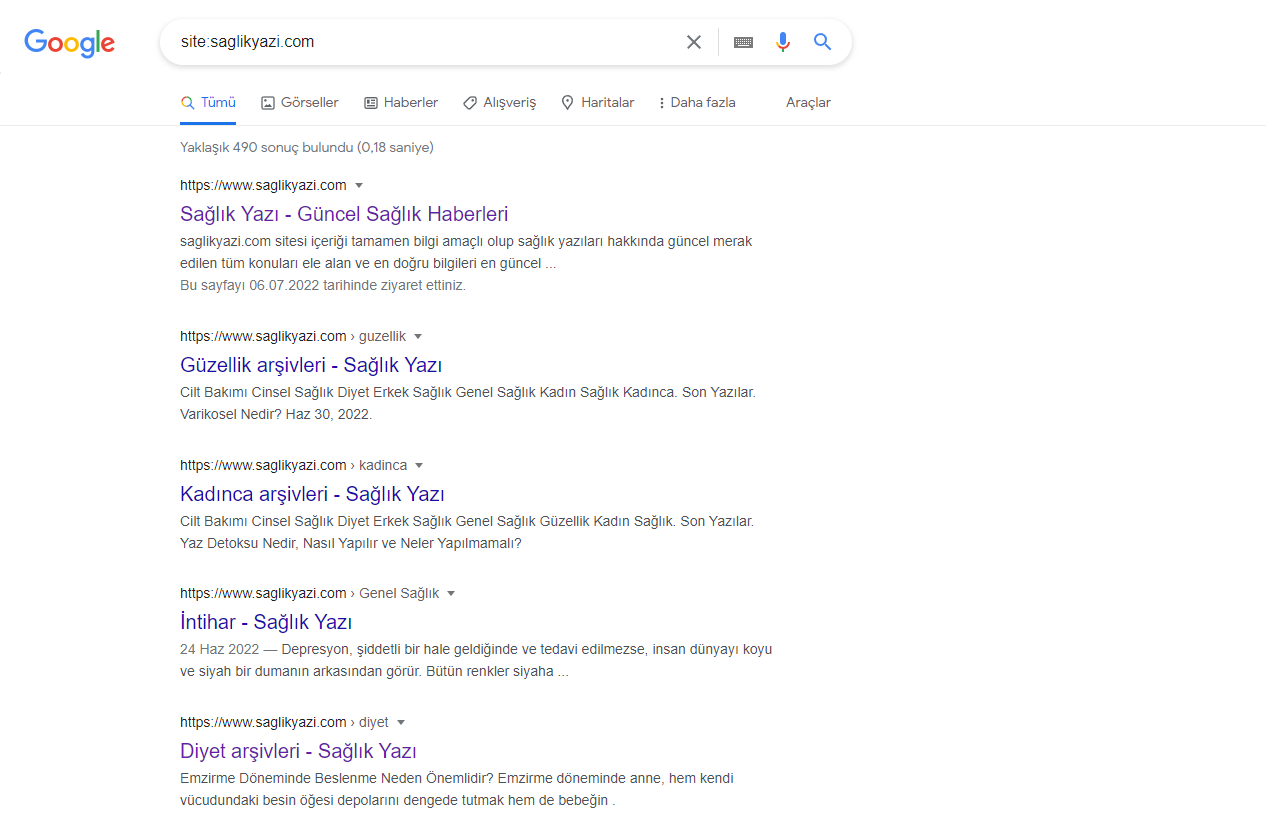Start voice search with microphone icon
Viewport: 1266px width, 825px height.
783,42
